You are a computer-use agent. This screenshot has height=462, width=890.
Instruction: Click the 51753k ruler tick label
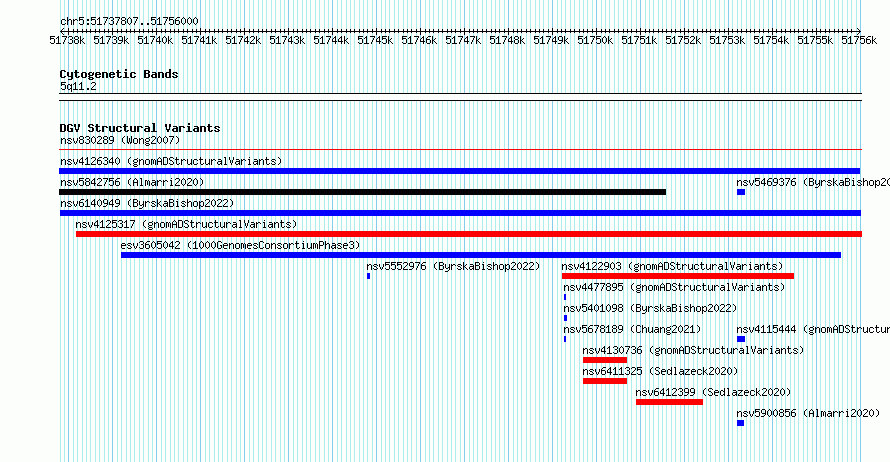click(x=727, y=40)
